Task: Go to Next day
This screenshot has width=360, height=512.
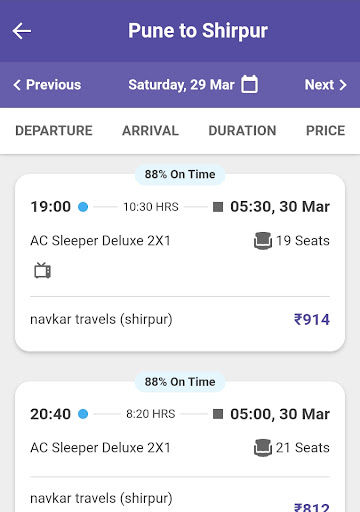Action: pyautogui.click(x=326, y=85)
